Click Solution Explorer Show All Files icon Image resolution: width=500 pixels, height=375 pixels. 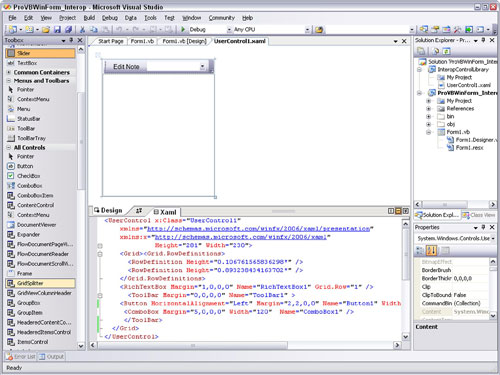tap(435, 51)
